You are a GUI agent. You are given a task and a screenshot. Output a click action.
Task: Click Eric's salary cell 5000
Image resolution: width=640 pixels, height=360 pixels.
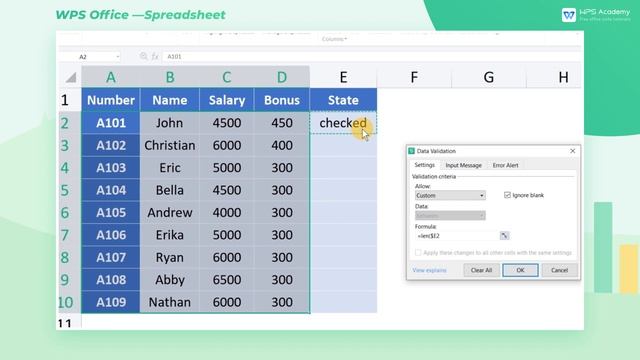(x=227, y=168)
